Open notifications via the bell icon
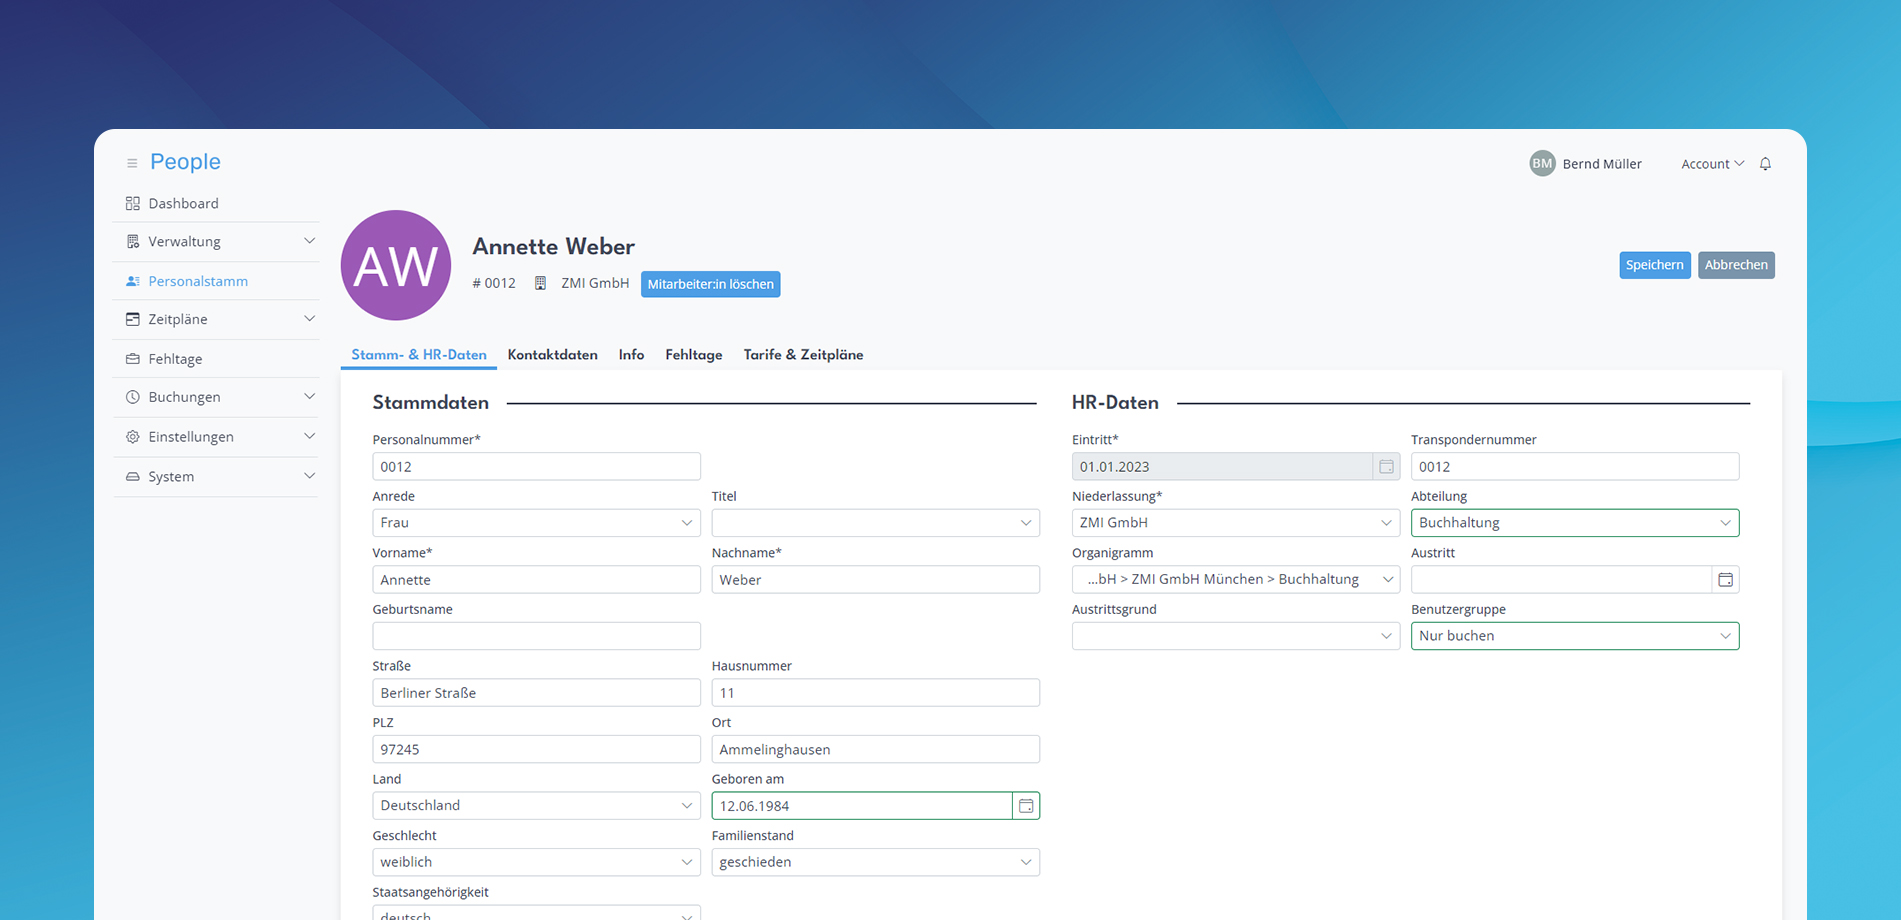 1765,163
